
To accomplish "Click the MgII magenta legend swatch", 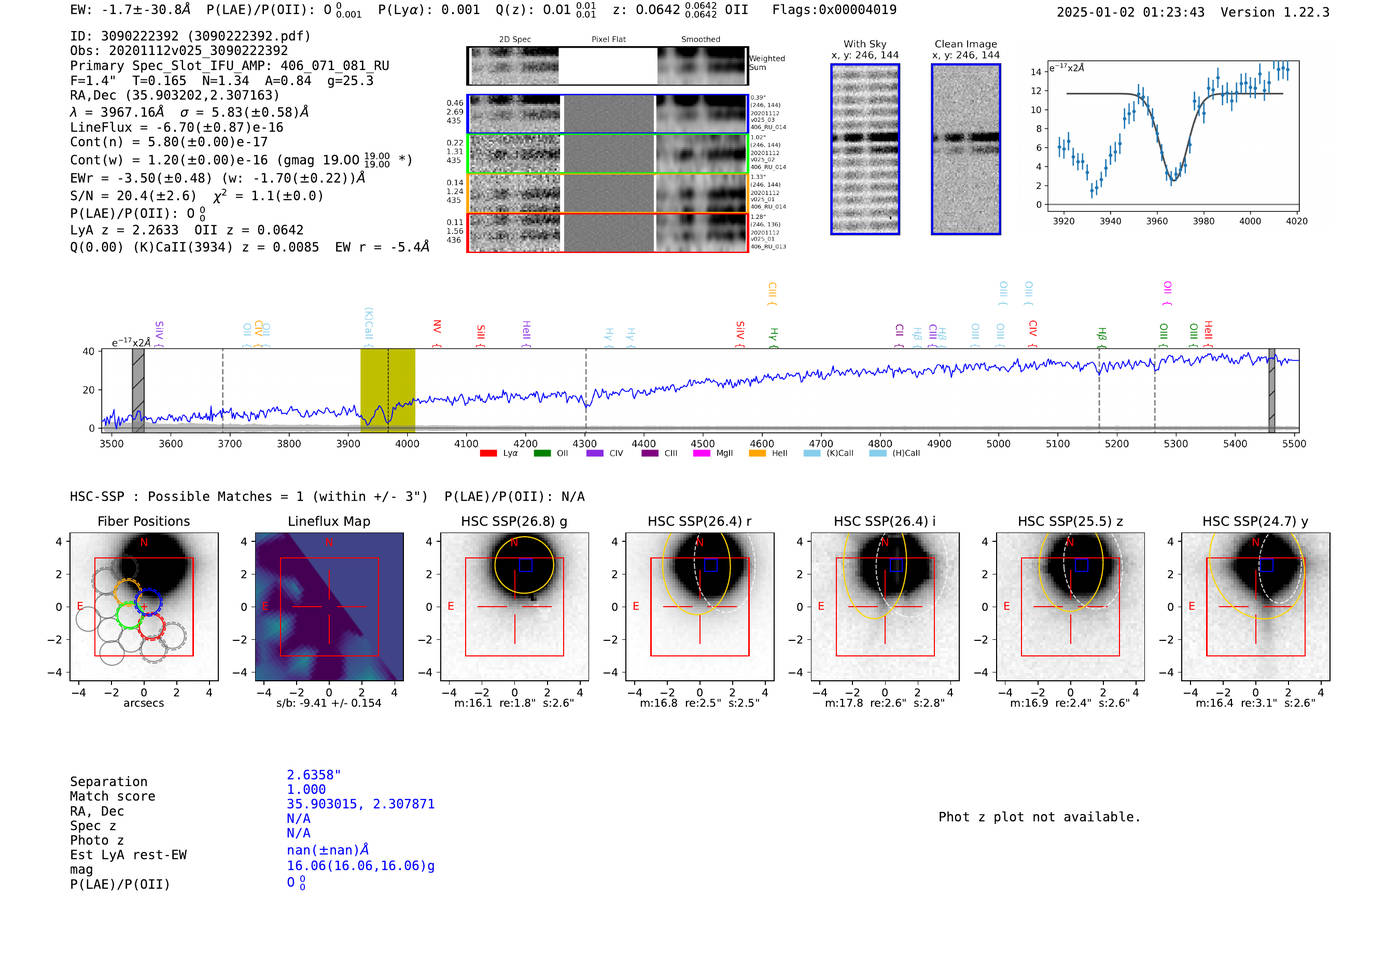I will [x=703, y=454].
